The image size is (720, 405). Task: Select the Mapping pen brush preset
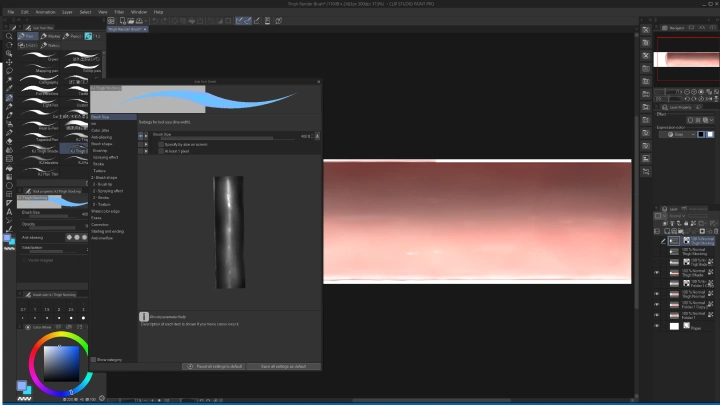[39, 68]
